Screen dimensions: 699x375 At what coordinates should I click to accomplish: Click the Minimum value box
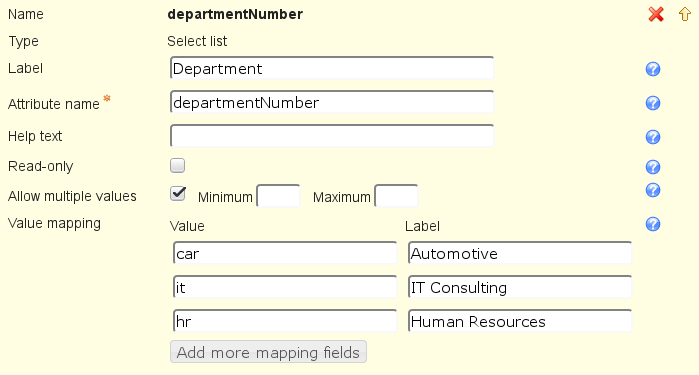coord(279,196)
